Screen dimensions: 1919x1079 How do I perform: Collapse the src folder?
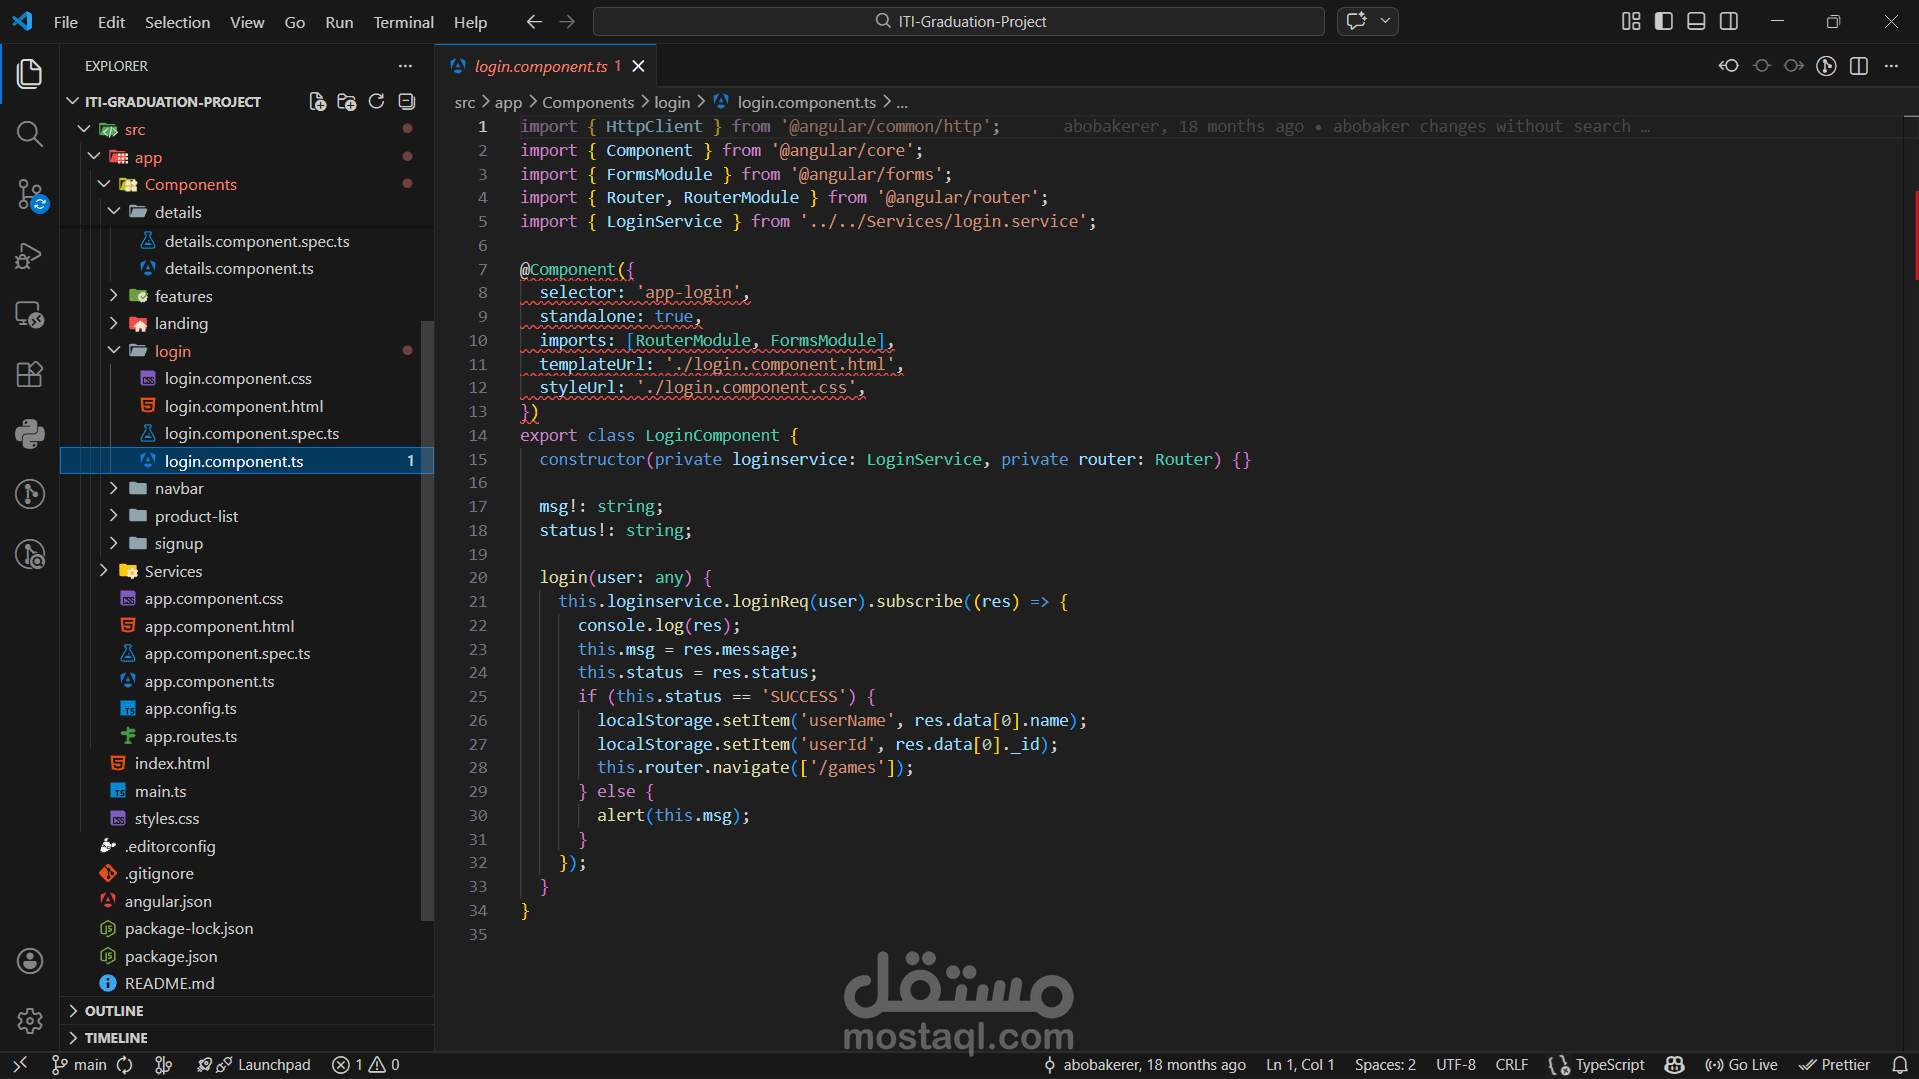pos(85,130)
